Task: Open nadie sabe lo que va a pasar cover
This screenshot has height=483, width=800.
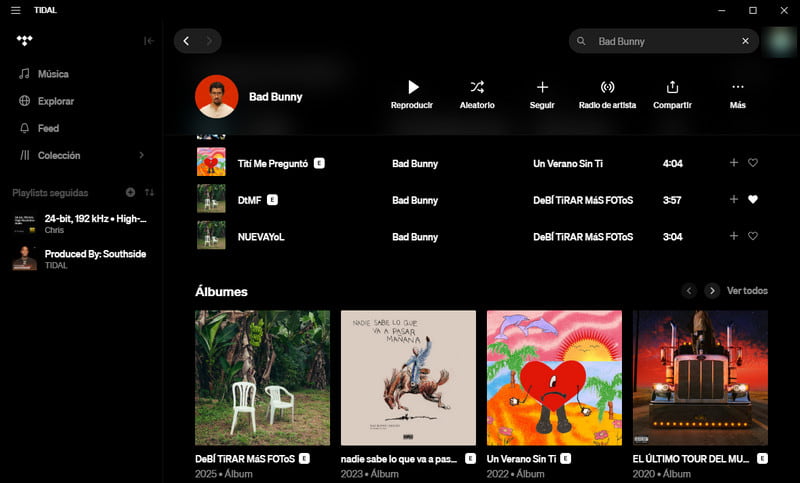Action: pyautogui.click(x=408, y=378)
